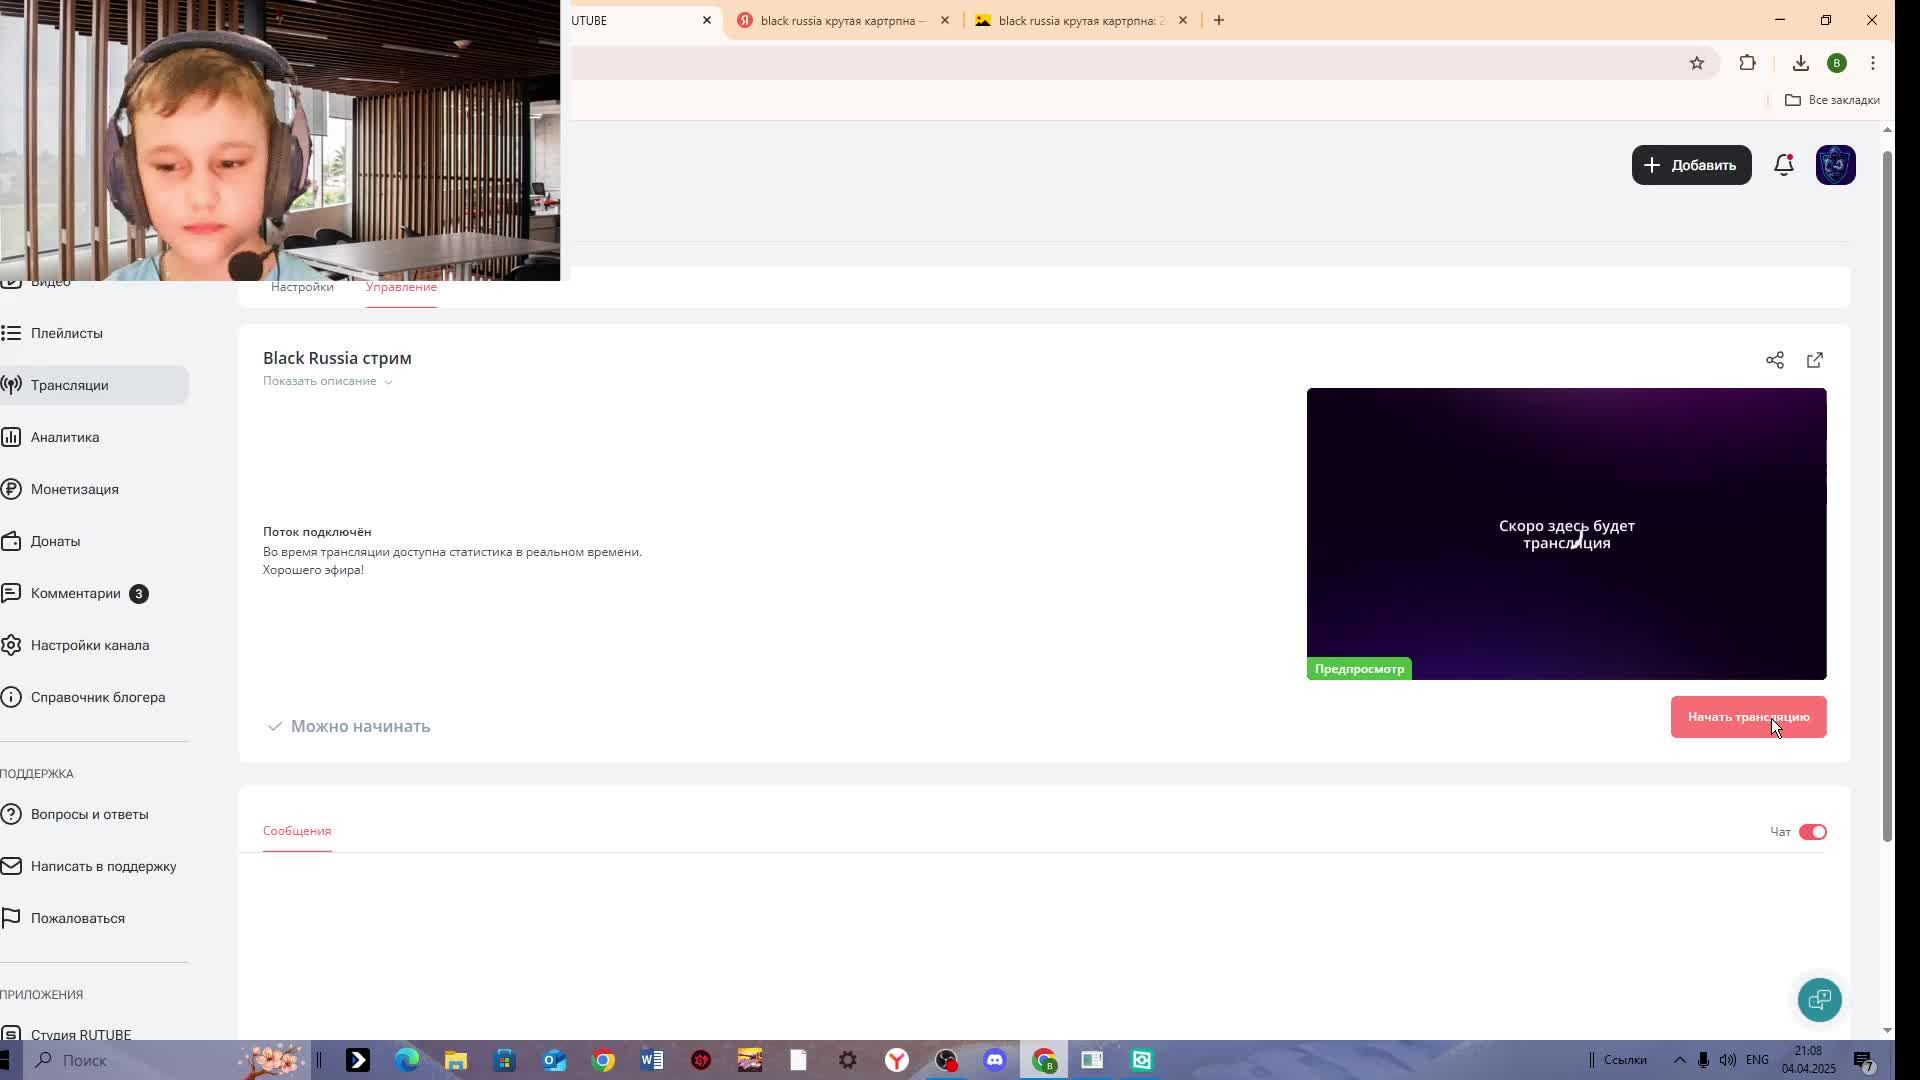This screenshot has width=1920, height=1080.
Task: Switch to the Настройки tab
Action: click(302, 287)
